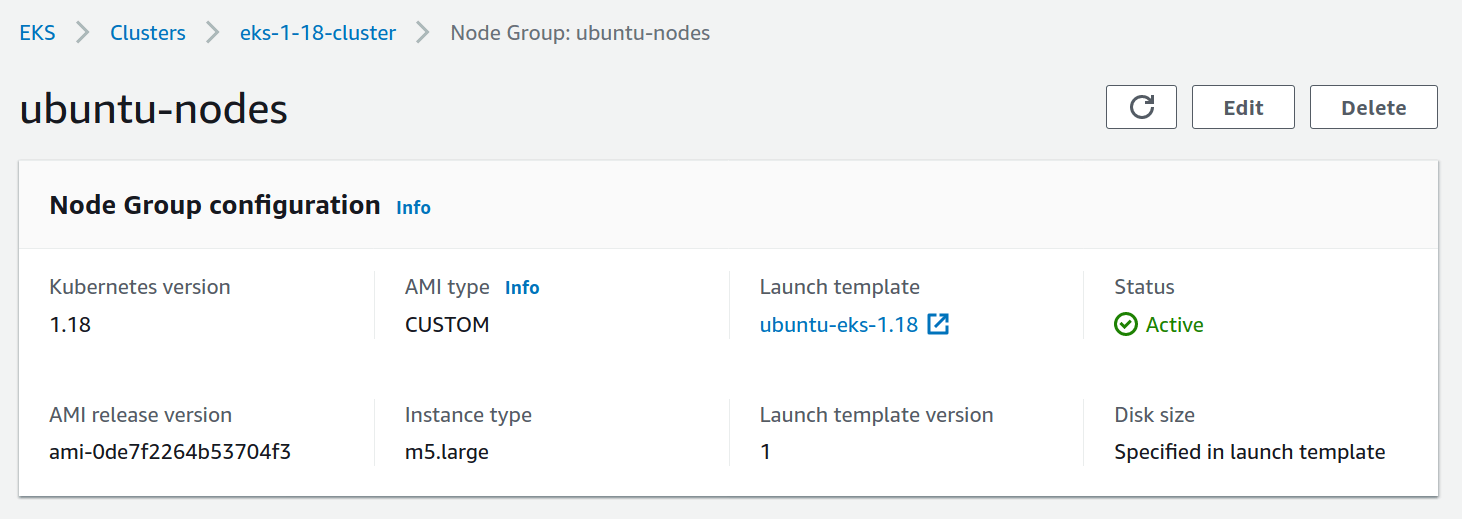Click Node Group: ubuntu-nodes breadcrumb text
This screenshot has height=519, width=1462.
(580, 32)
